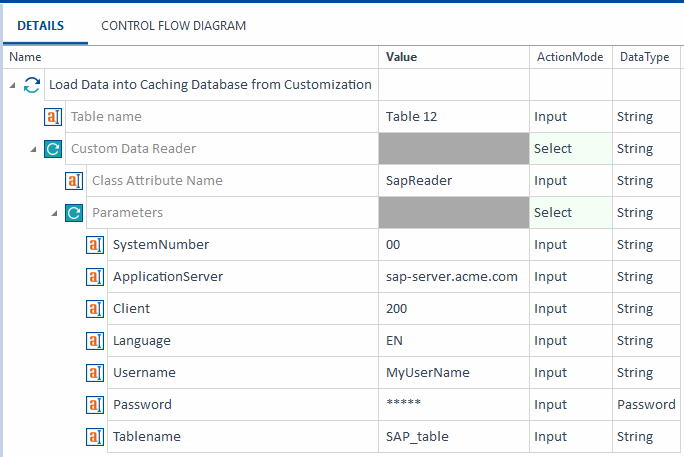Click the attribute icon beside SystemNumber
The image size is (684, 457).
click(95, 245)
